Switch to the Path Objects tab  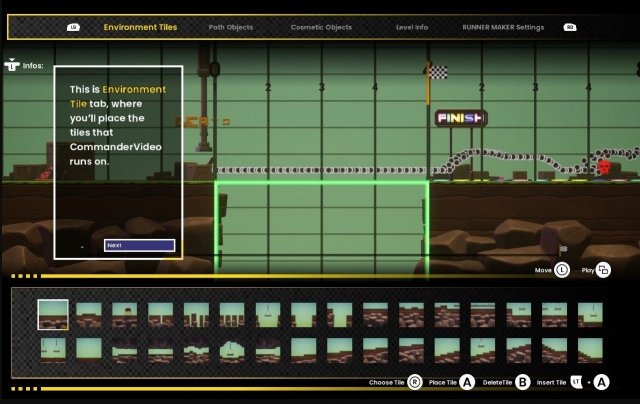[231, 27]
